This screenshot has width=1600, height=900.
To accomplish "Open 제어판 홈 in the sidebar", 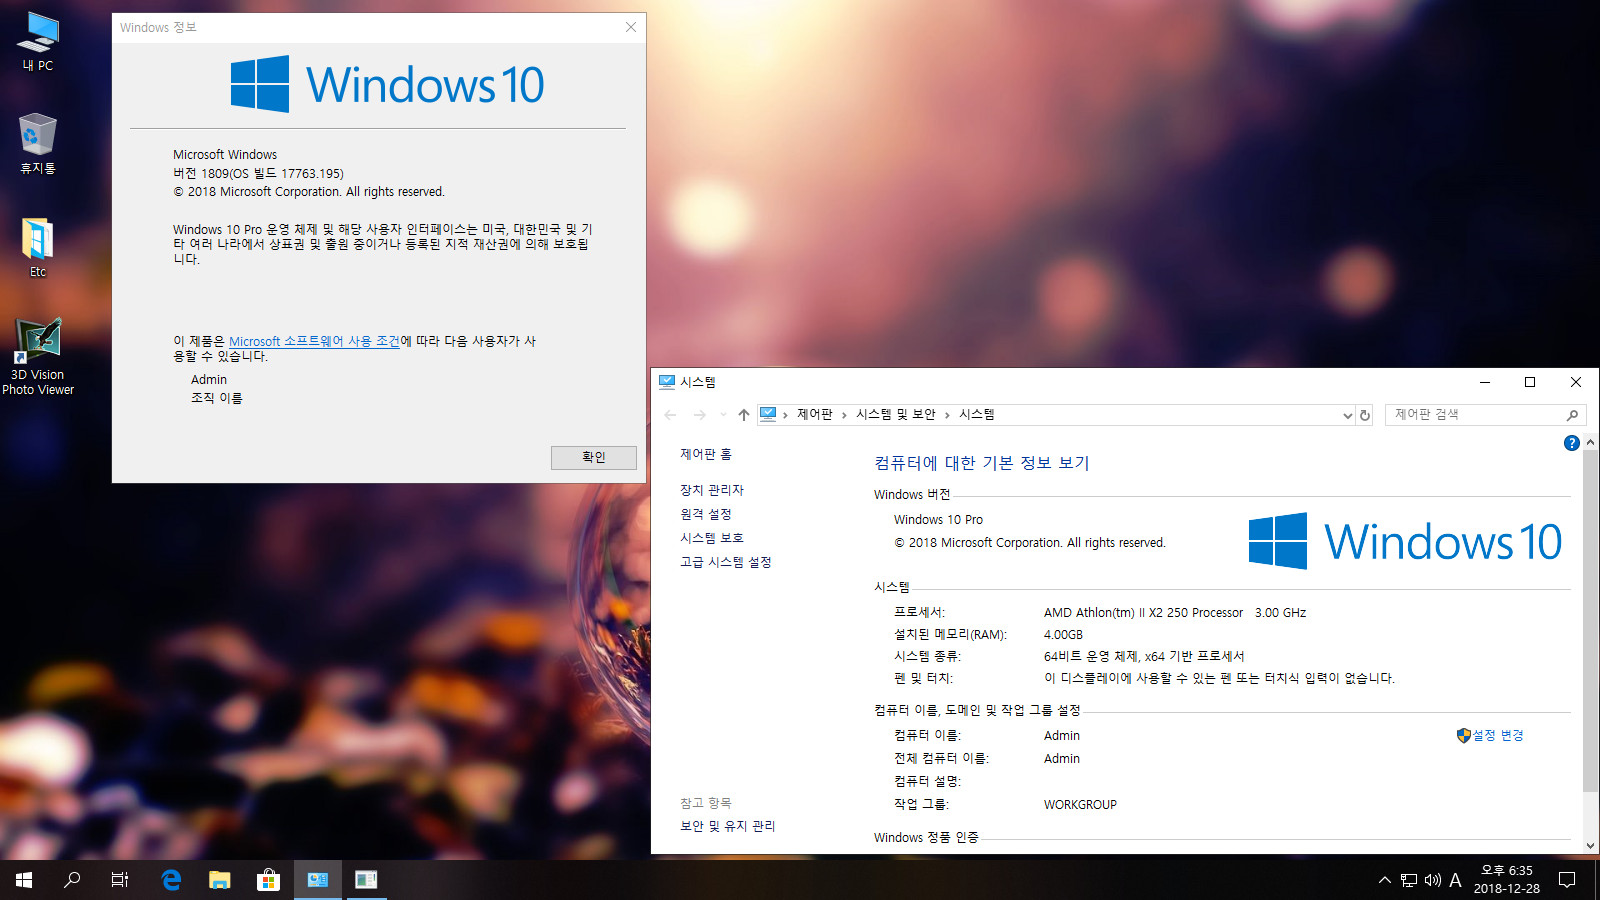I will click(x=706, y=454).
